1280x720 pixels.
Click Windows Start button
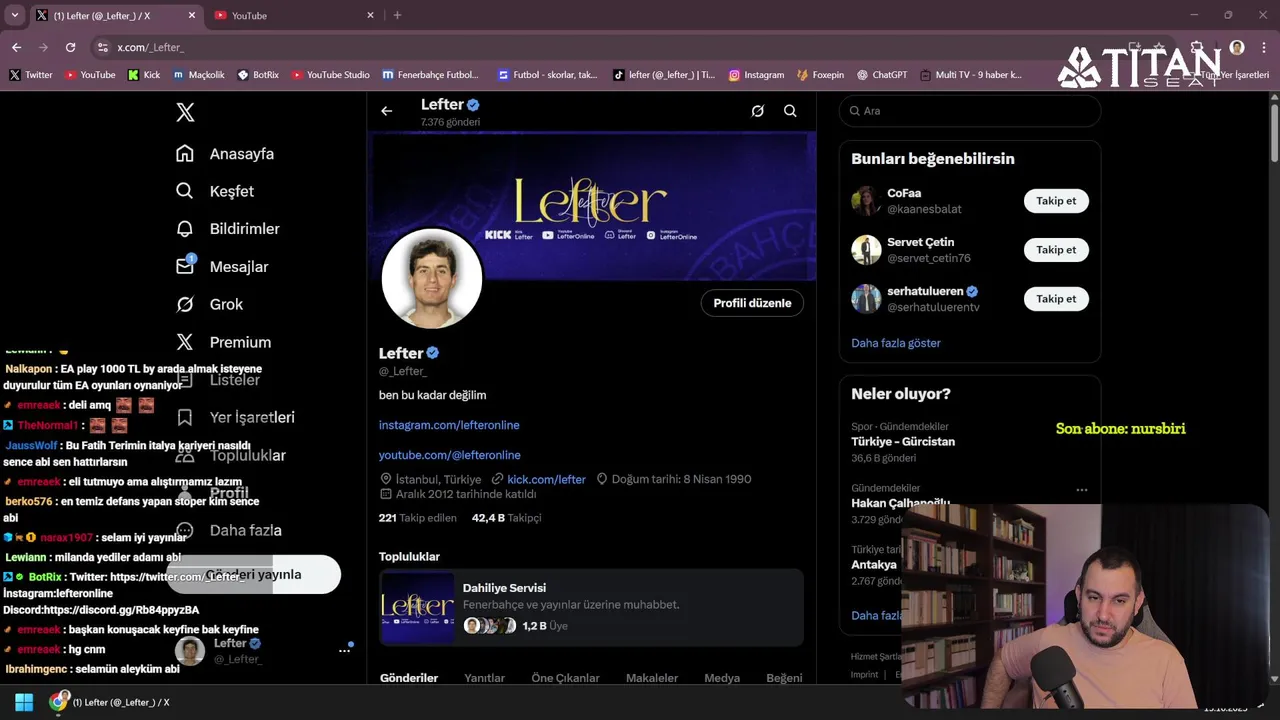24,702
